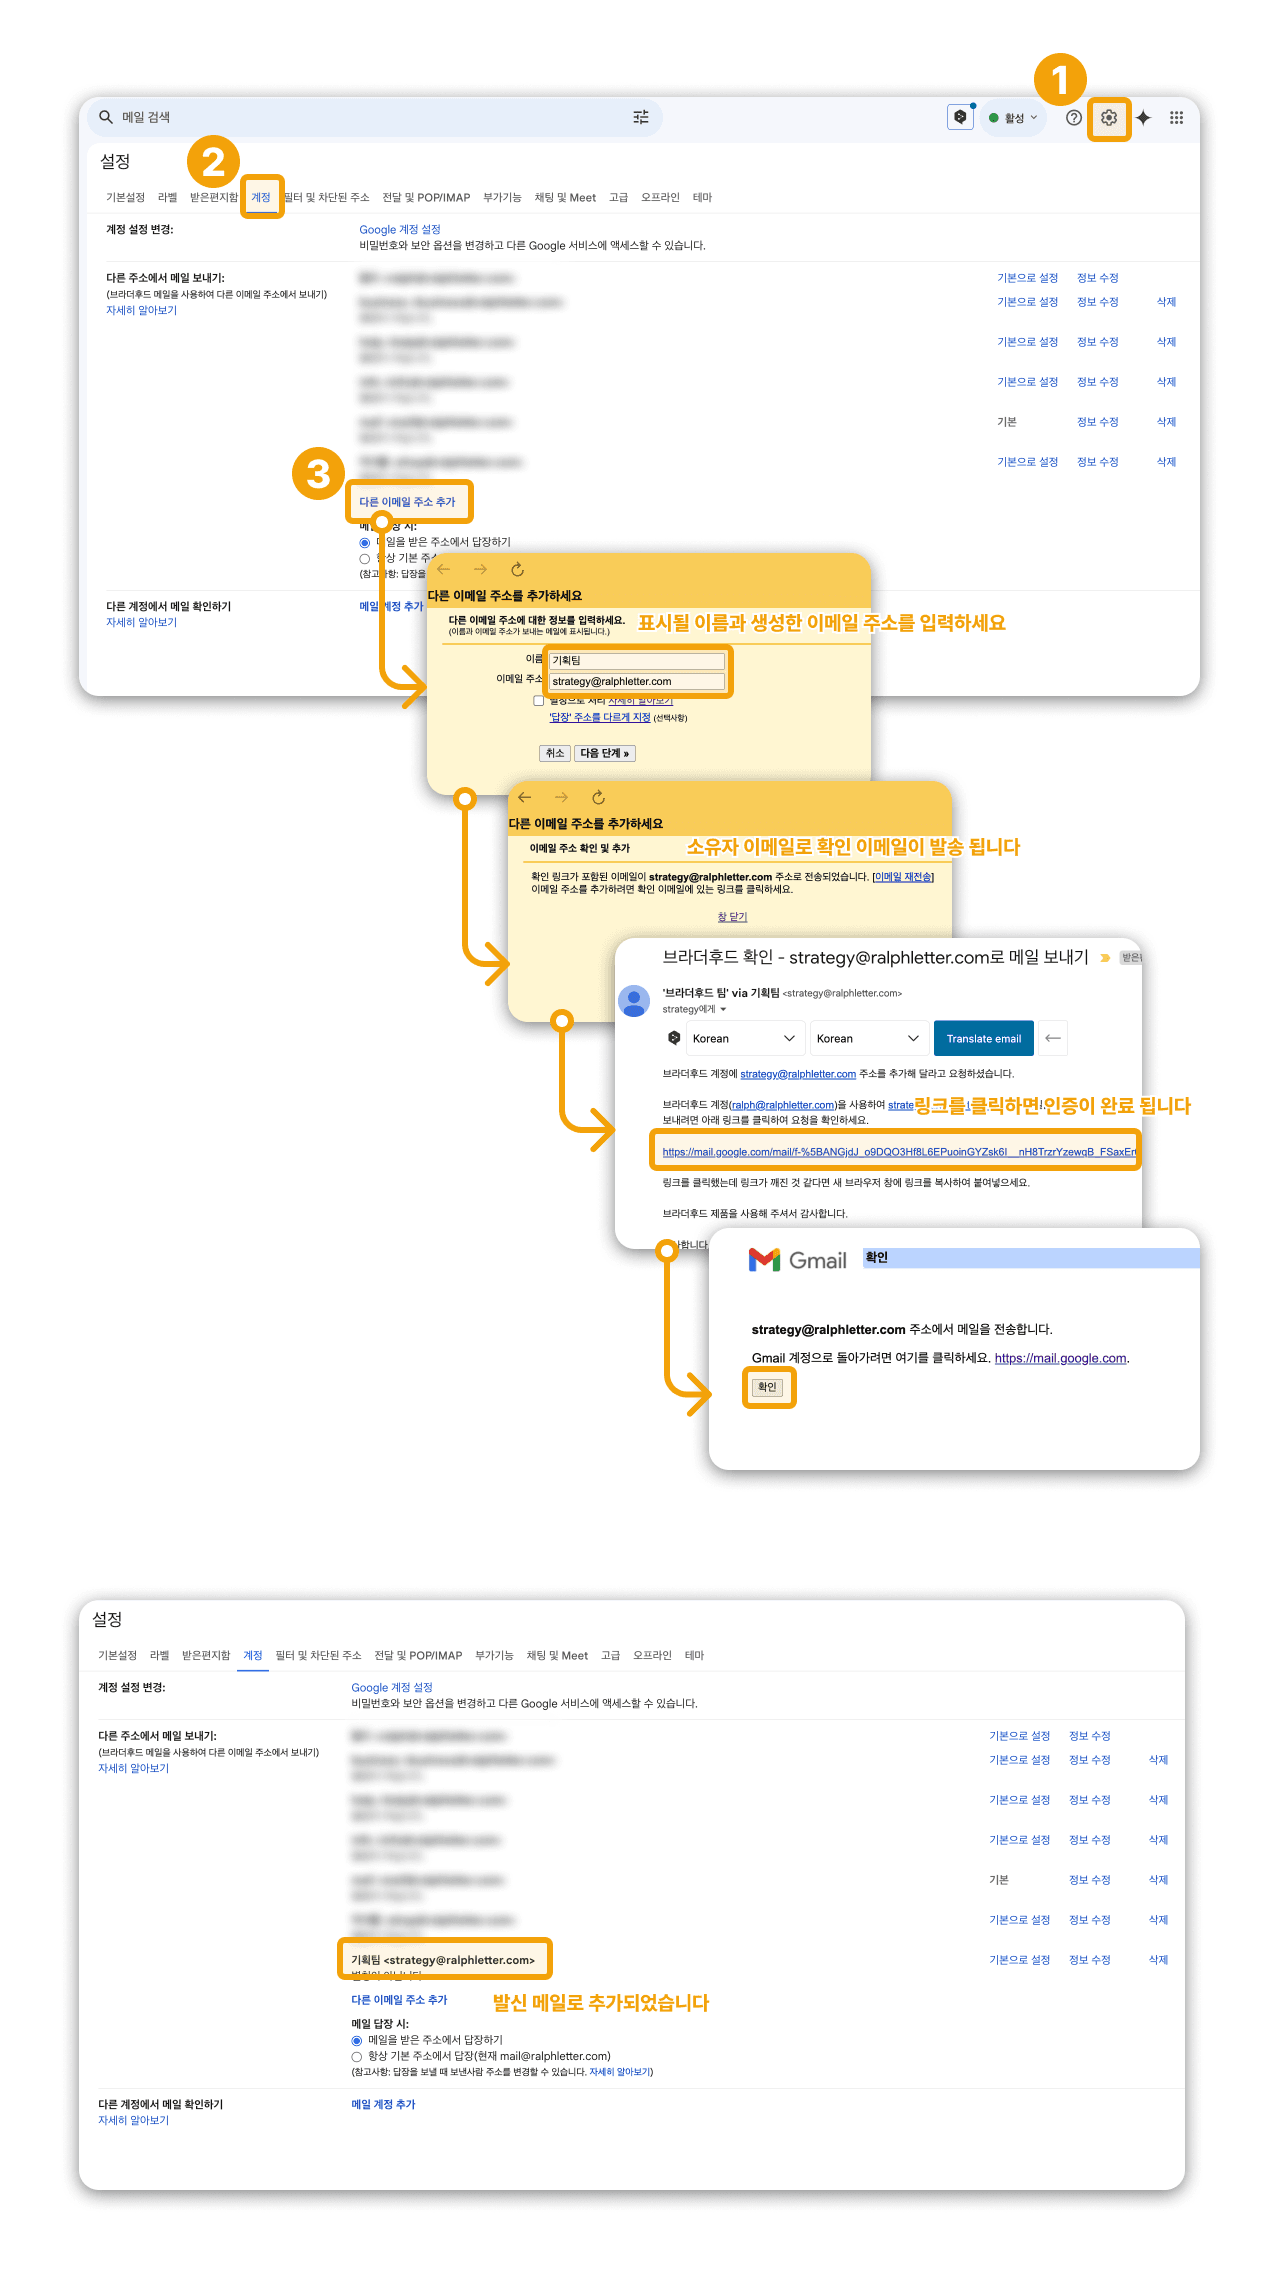The height and width of the screenshot is (2291, 1282).
Task: Open the Google apps grid icon
Action: coord(1177,118)
